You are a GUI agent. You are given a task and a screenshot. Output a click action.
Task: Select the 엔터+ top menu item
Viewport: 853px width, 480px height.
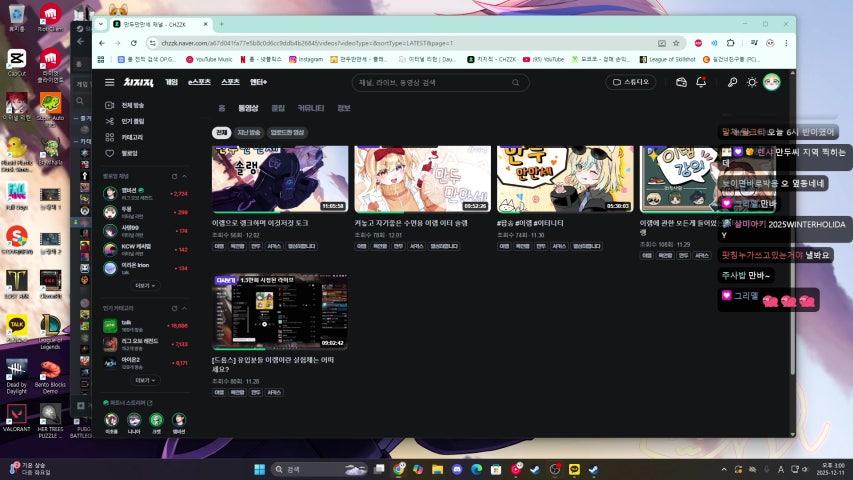coord(258,82)
